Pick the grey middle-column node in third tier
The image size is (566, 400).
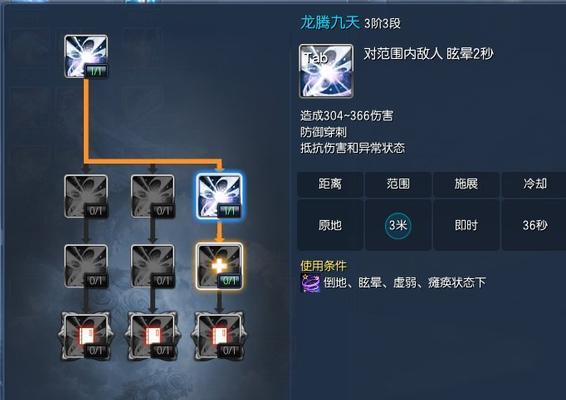[x=153, y=266]
